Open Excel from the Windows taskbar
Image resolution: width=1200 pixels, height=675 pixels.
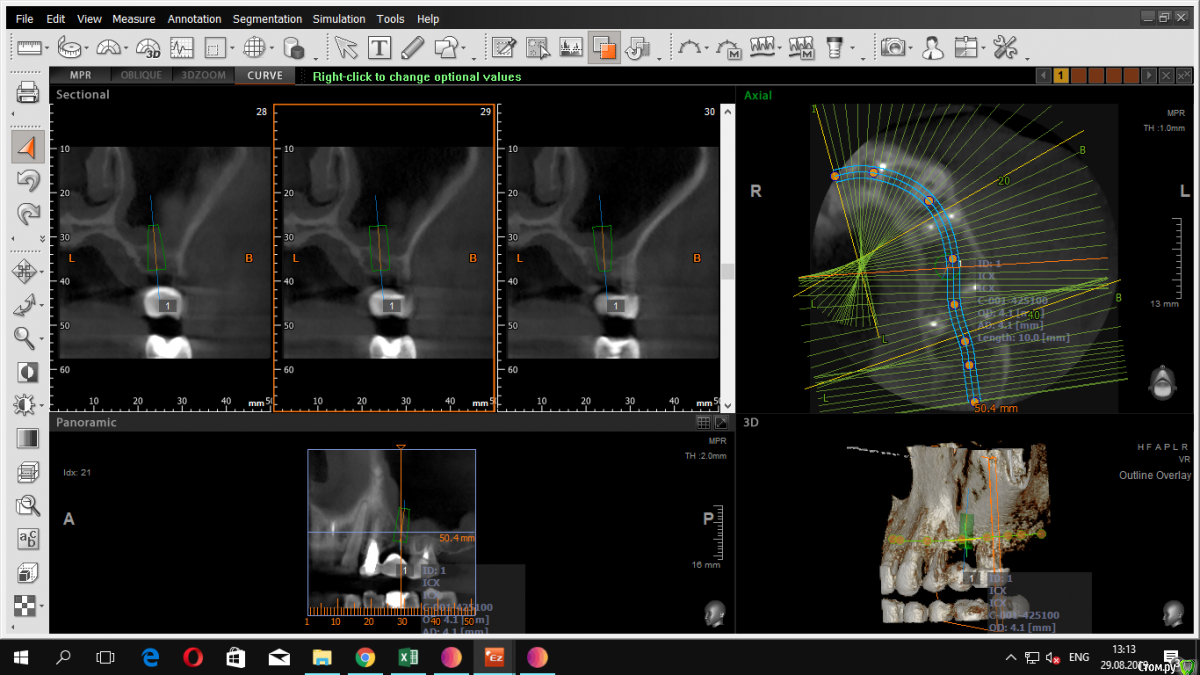408,657
